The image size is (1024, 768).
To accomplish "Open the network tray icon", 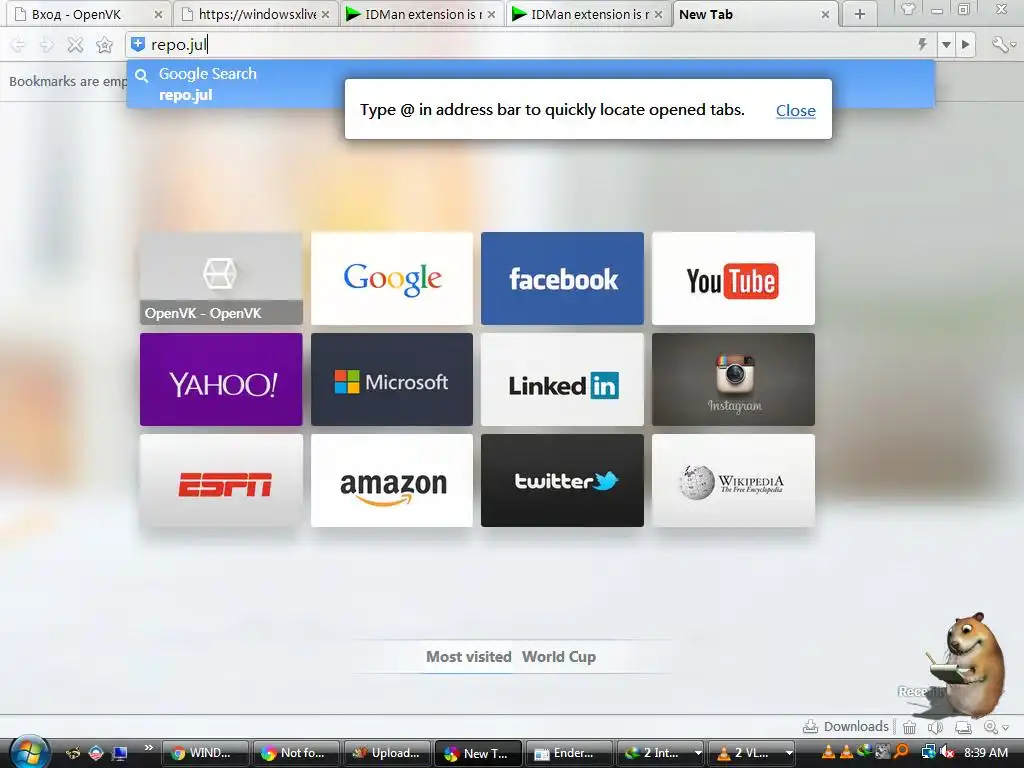I will pyautogui.click(x=929, y=752).
